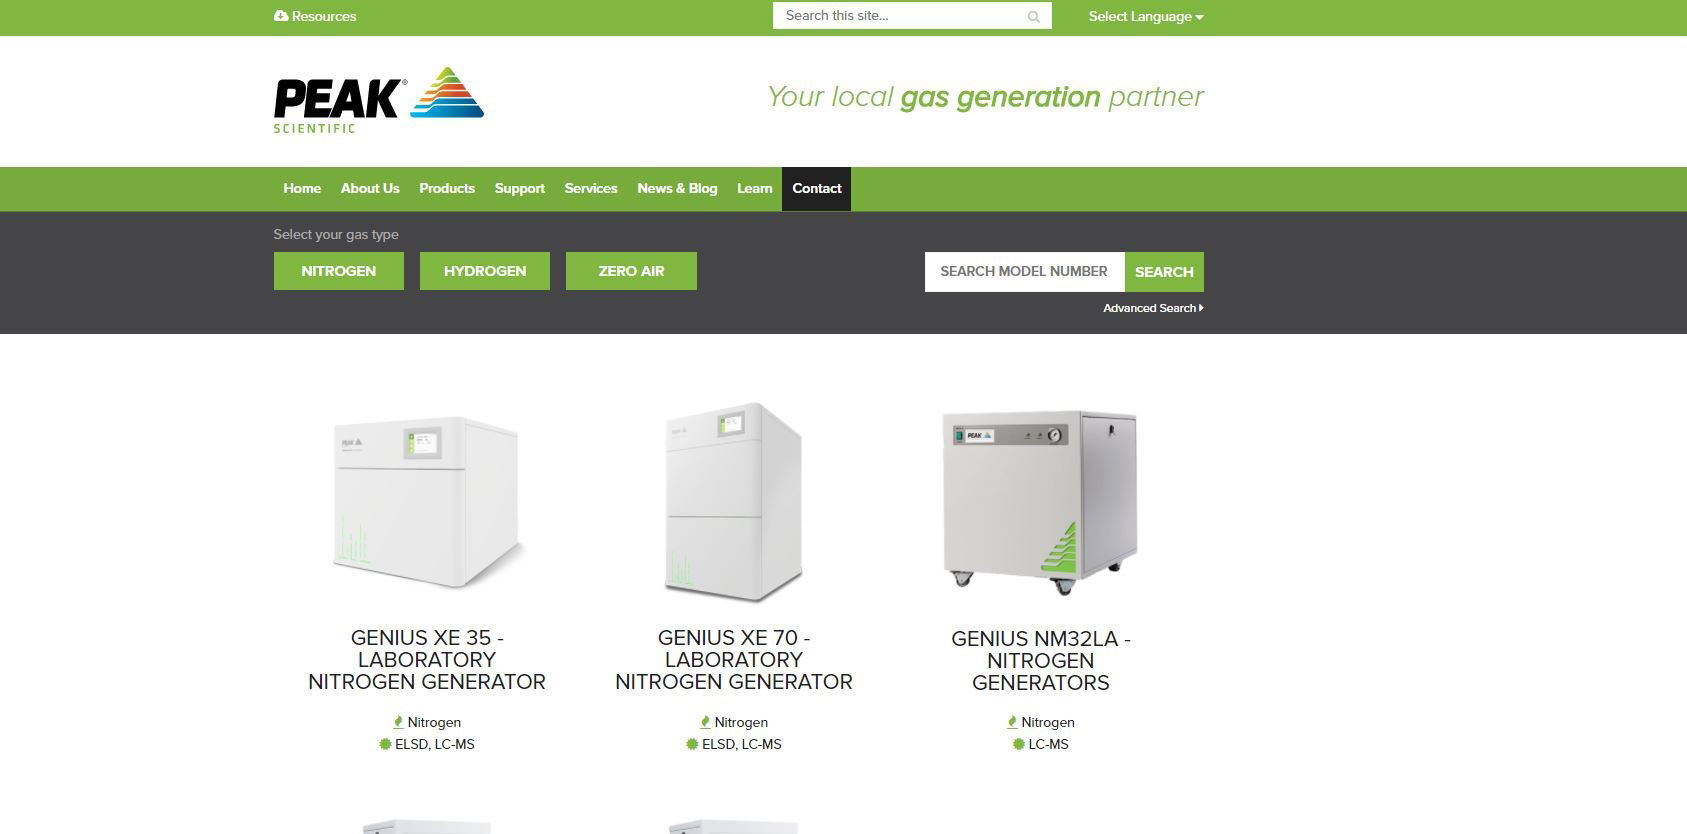Image resolution: width=1687 pixels, height=834 pixels.
Task: Expand the Advanced Search option
Action: coord(1153,308)
